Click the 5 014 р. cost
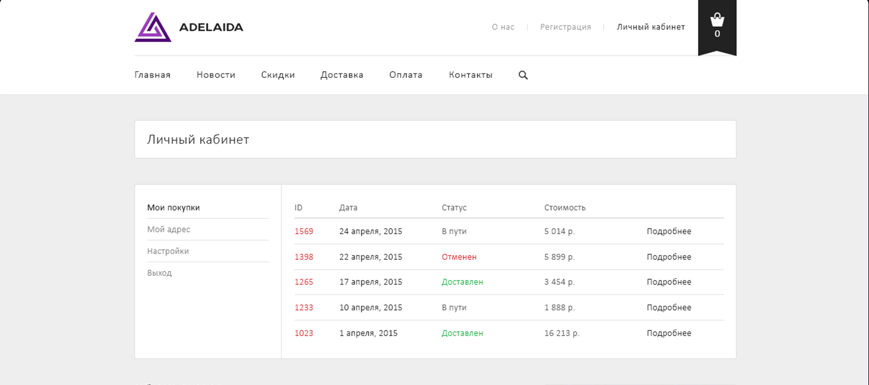The height and width of the screenshot is (385, 869). click(560, 232)
